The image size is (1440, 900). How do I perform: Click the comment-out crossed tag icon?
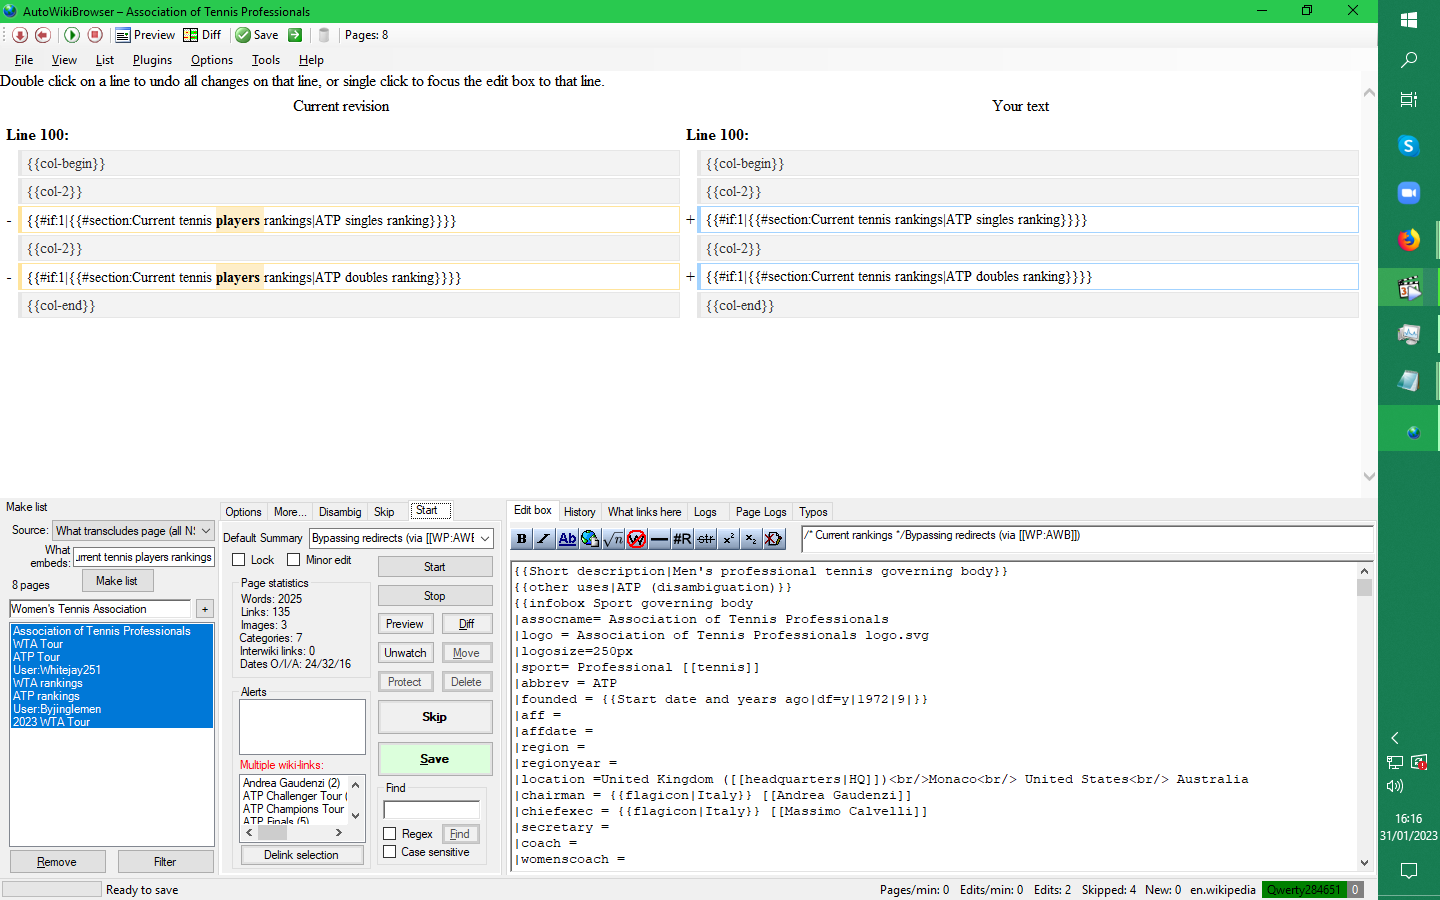(774, 539)
